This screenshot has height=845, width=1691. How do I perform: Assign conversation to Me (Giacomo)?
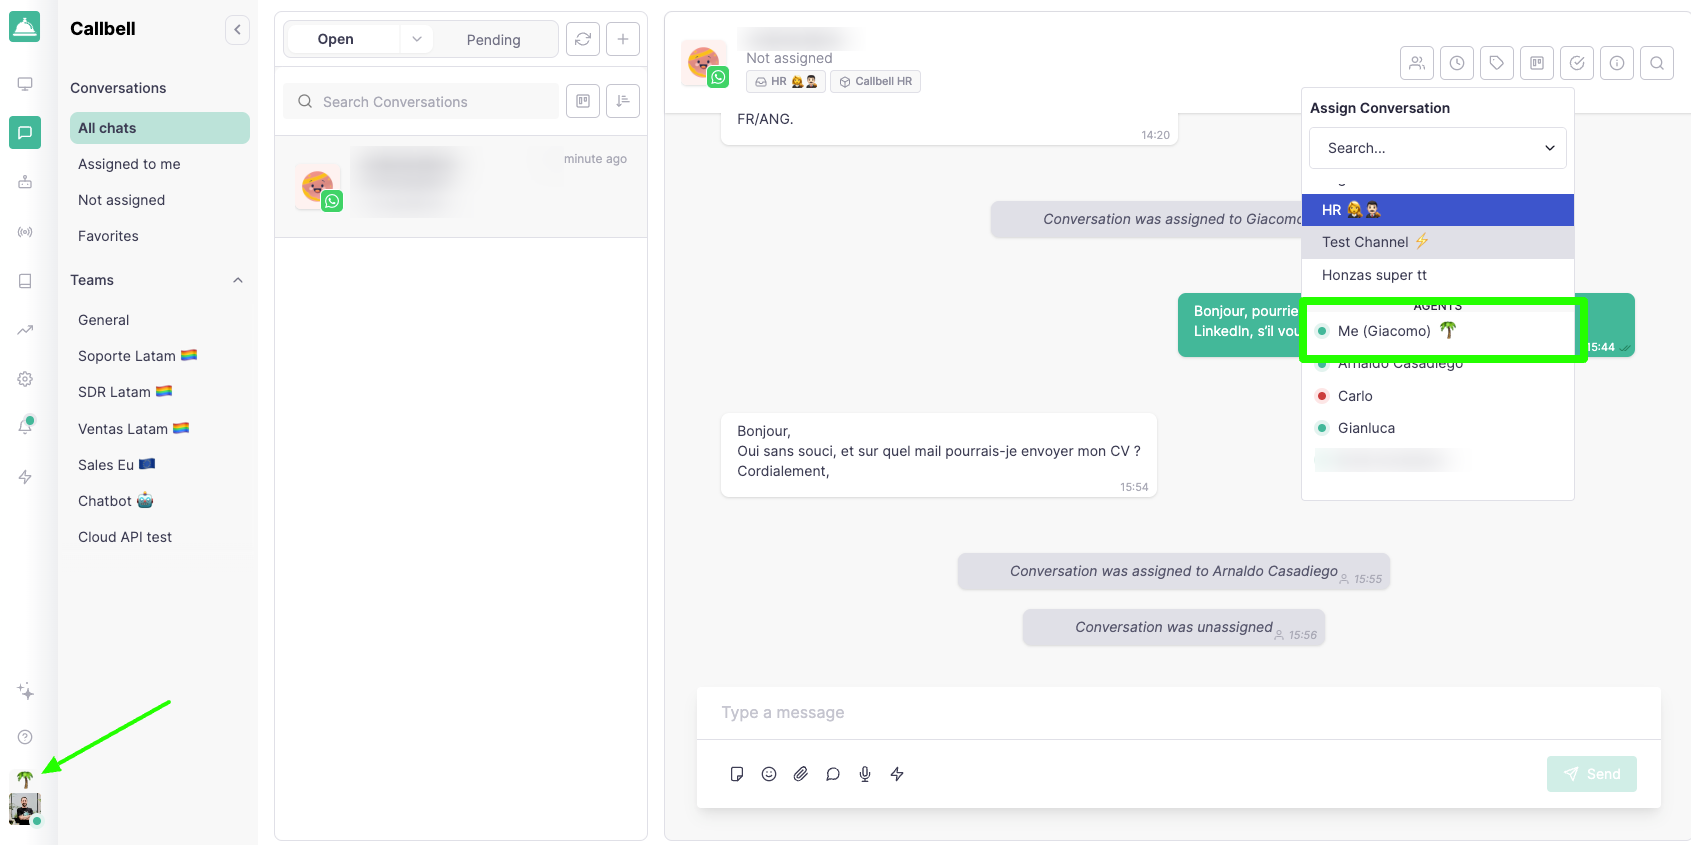(x=1384, y=331)
